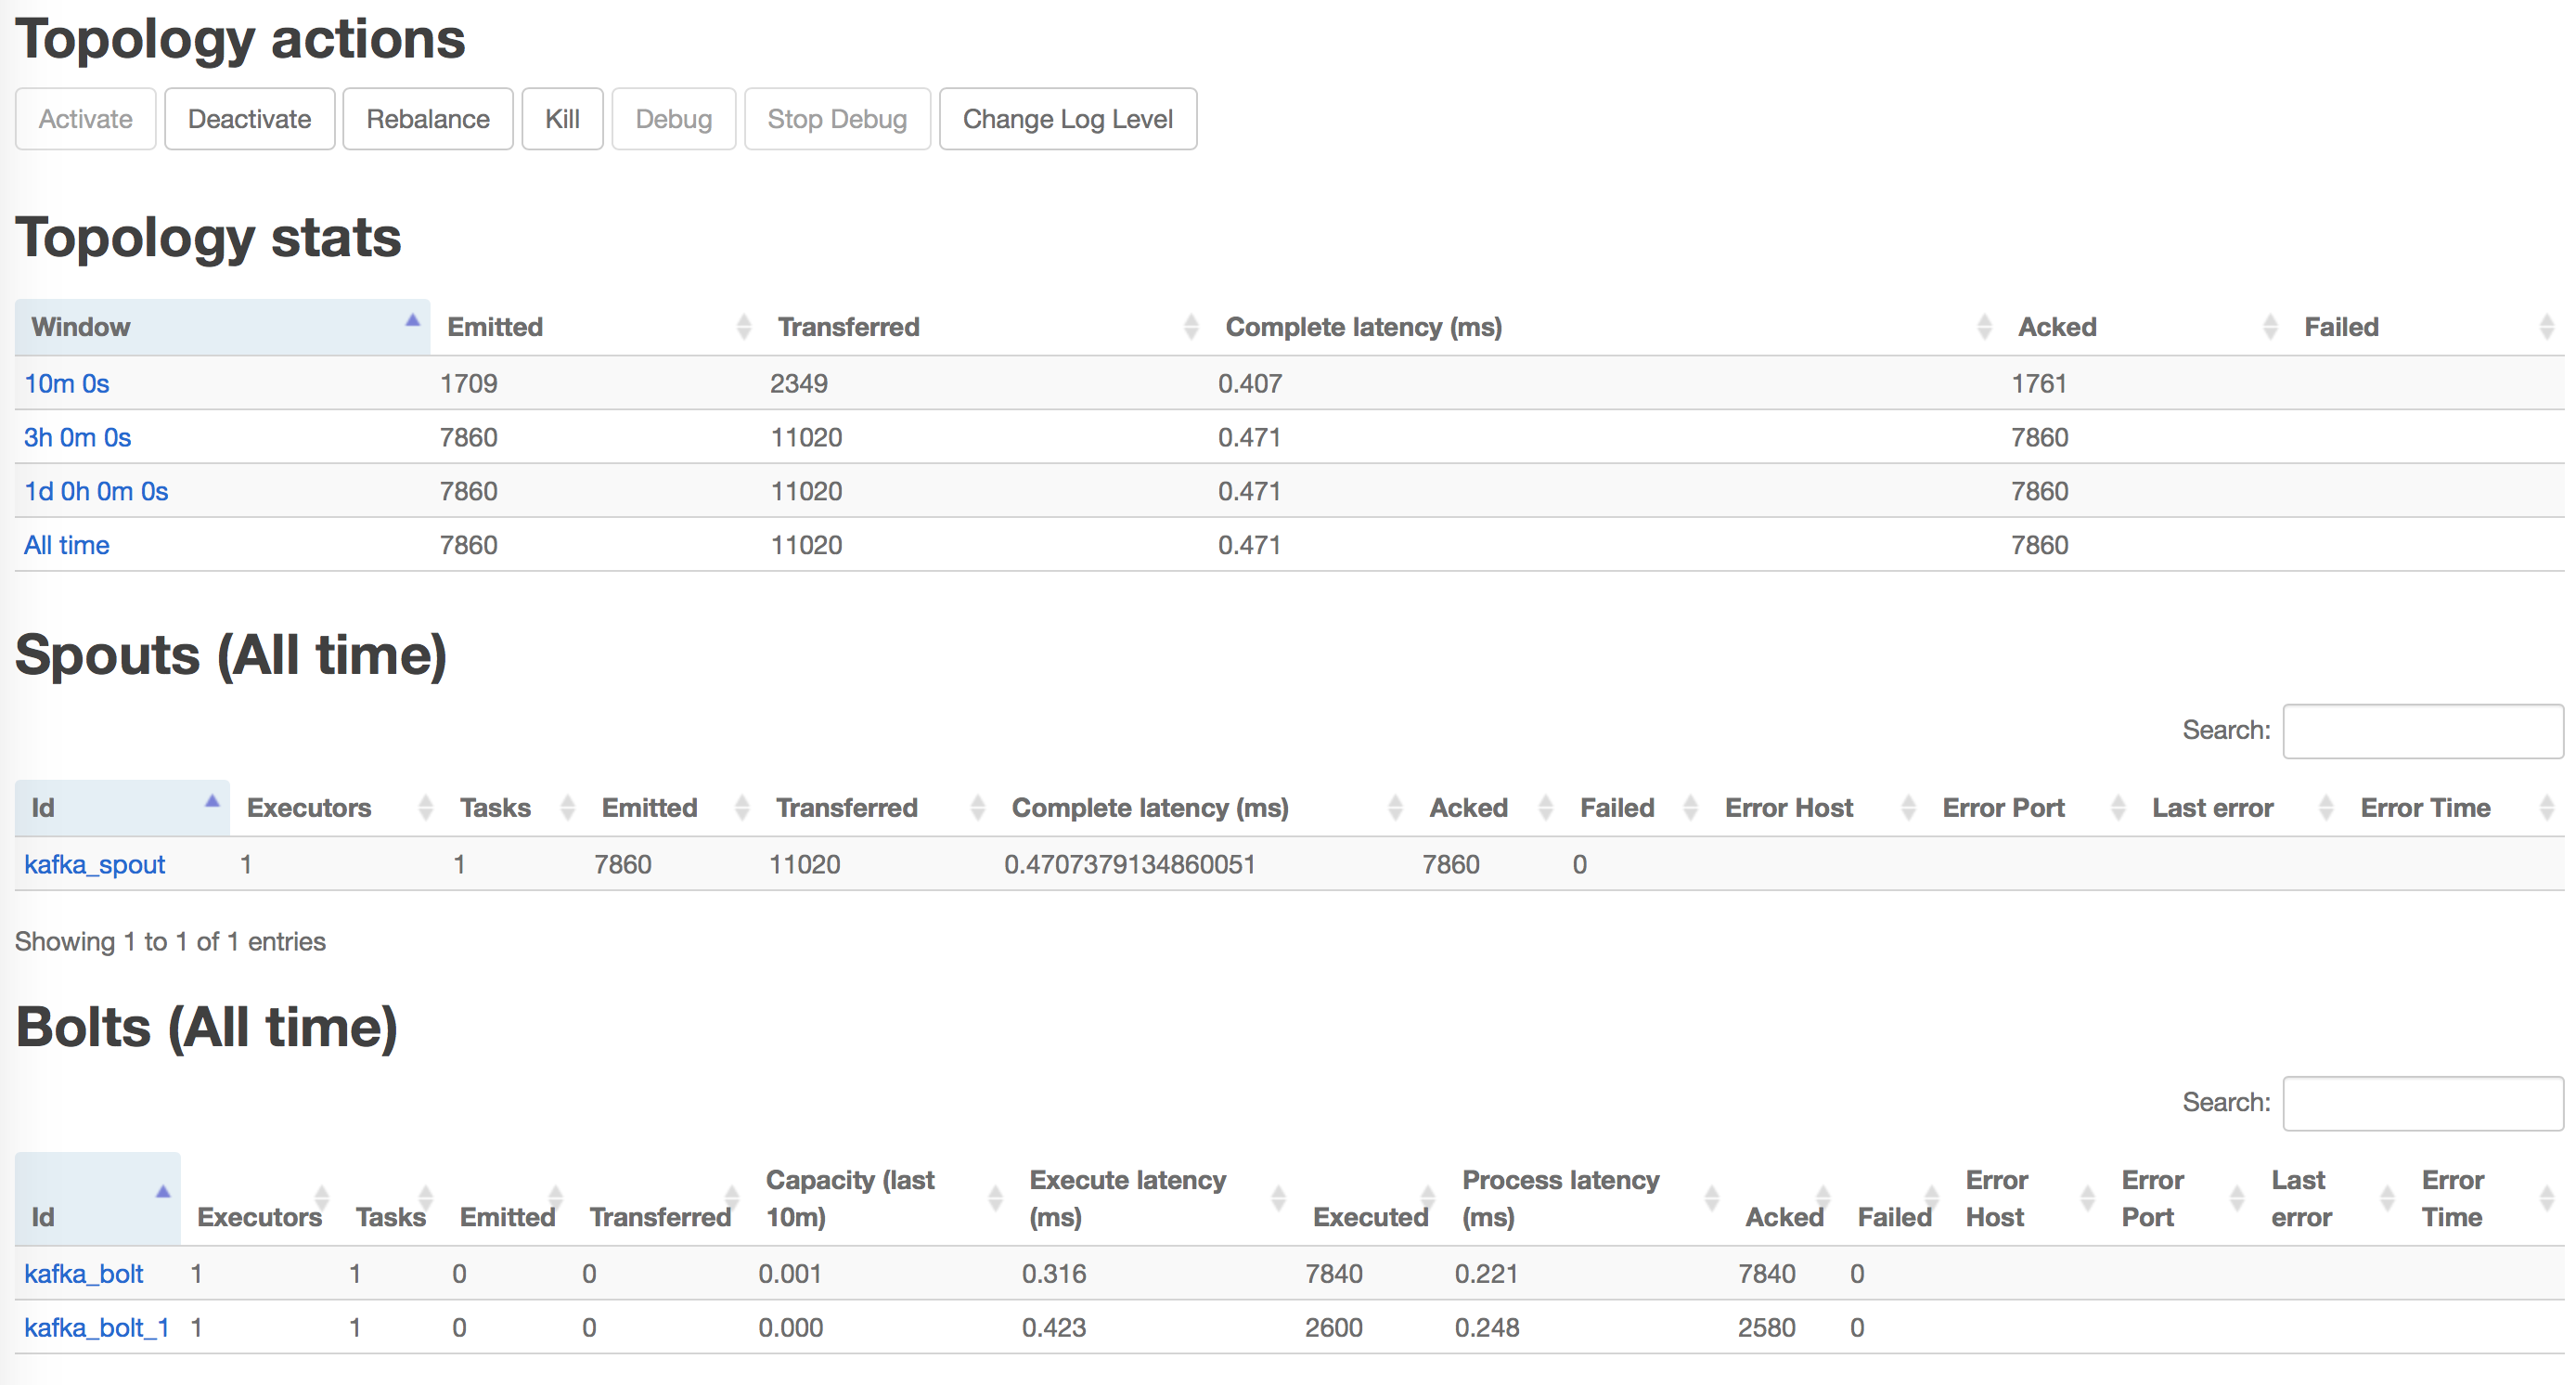This screenshot has width=2576, height=1385.
Task: Open kafka_spout details
Action: tap(95, 865)
